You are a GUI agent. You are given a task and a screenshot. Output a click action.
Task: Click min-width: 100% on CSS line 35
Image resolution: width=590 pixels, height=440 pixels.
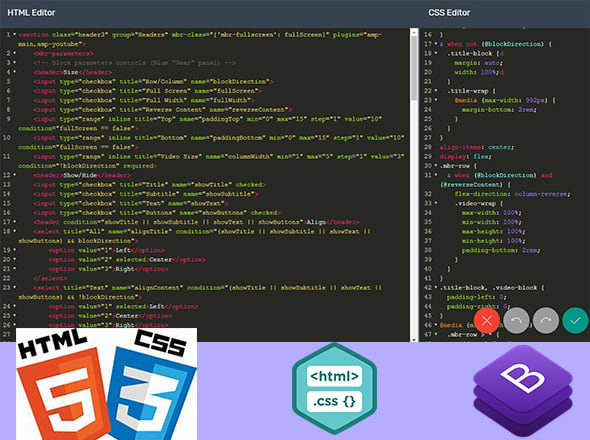click(491, 222)
